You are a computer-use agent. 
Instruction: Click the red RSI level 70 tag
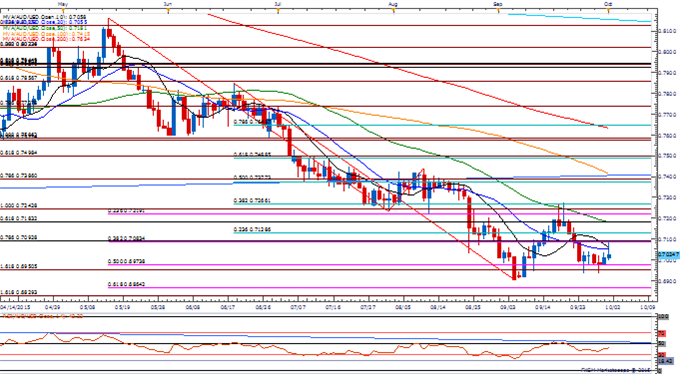662,333
